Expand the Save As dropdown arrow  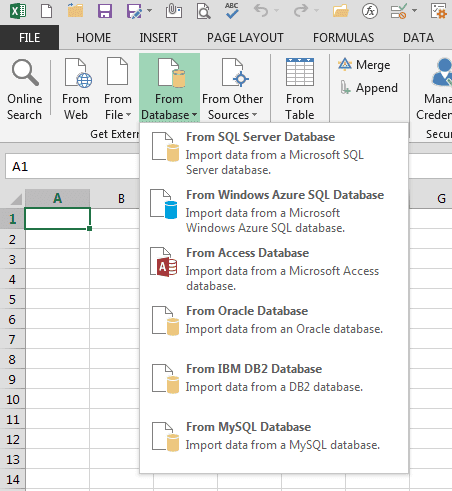tap(150, 11)
